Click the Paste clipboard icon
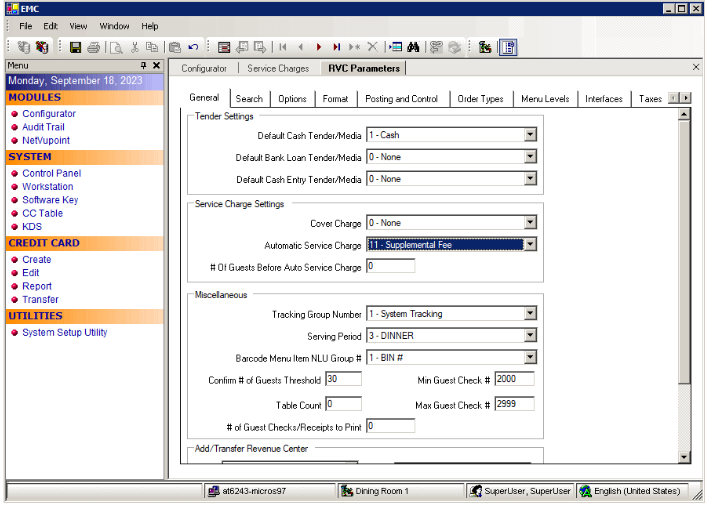707x508 pixels. [175, 47]
